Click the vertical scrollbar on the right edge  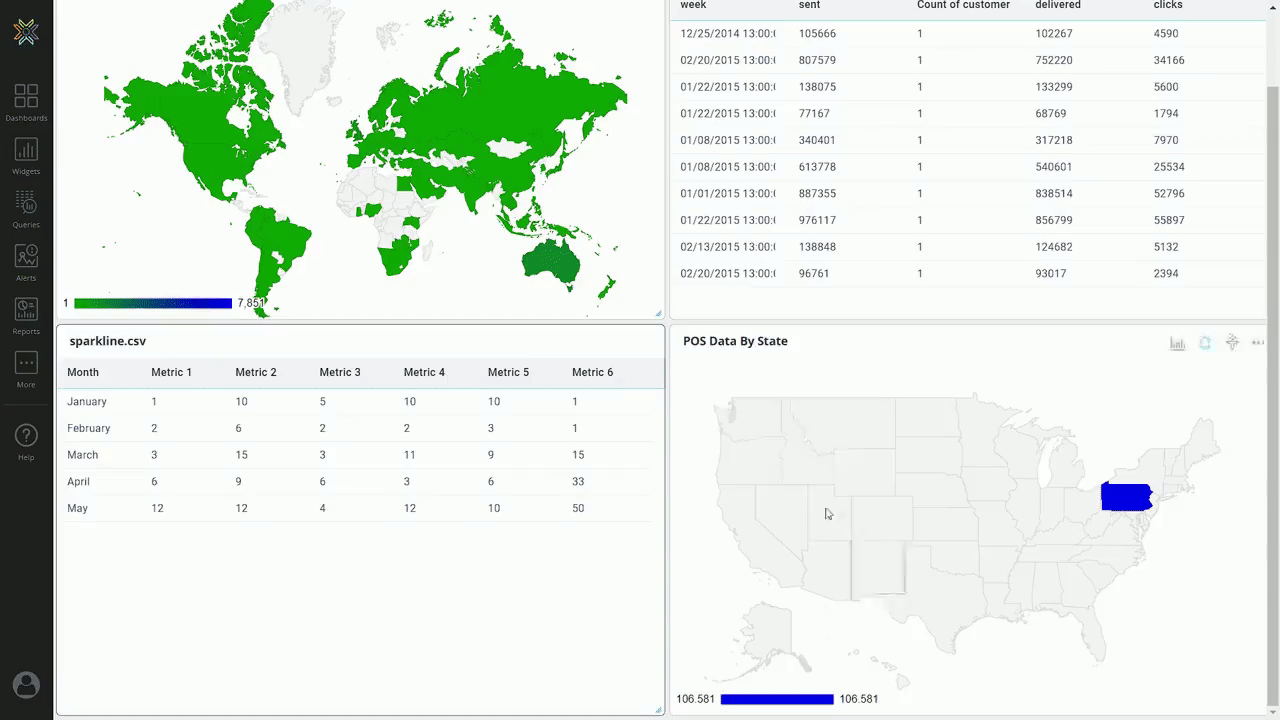pos(1273,300)
